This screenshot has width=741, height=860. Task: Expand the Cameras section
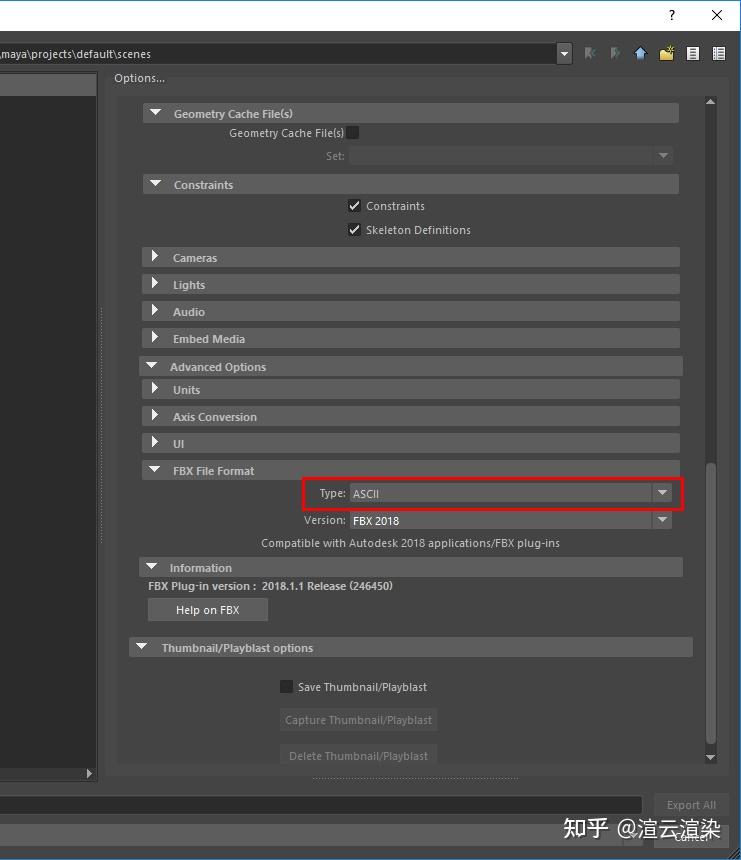pyautogui.click(x=155, y=256)
